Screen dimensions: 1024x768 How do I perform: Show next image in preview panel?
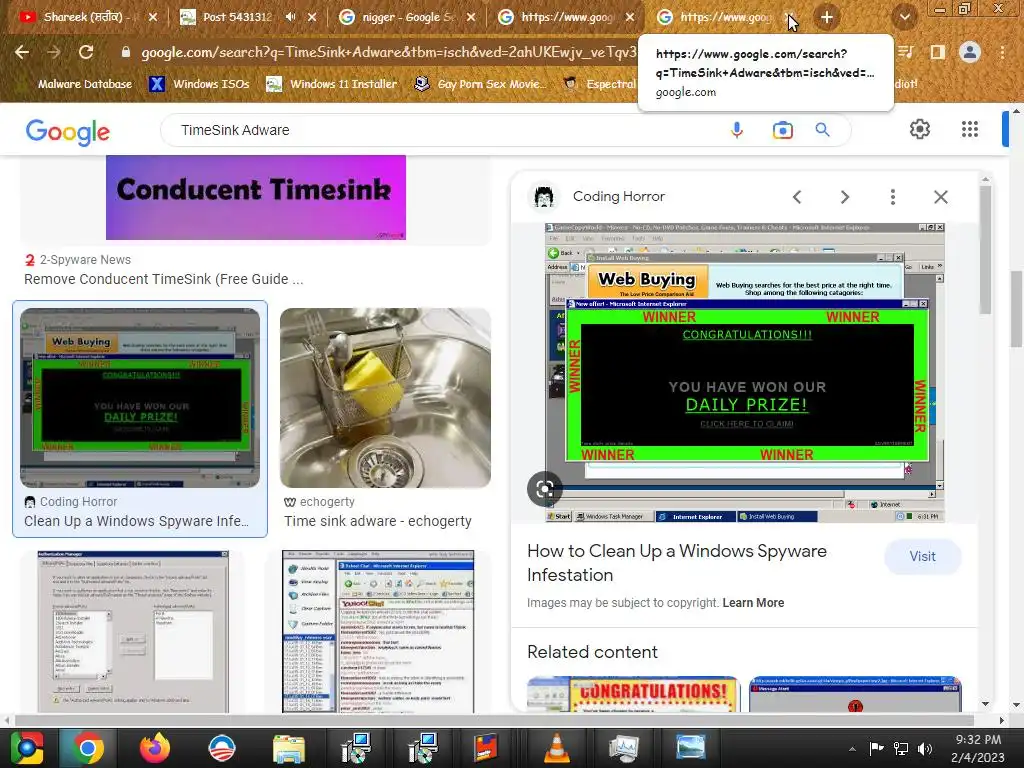click(844, 197)
